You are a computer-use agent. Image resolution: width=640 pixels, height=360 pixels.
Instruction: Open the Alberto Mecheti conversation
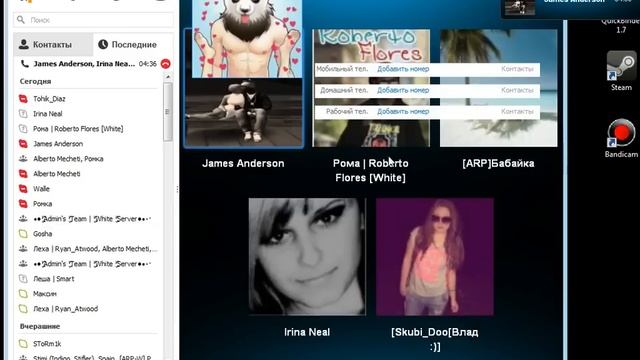pyautogui.click(x=57, y=174)
